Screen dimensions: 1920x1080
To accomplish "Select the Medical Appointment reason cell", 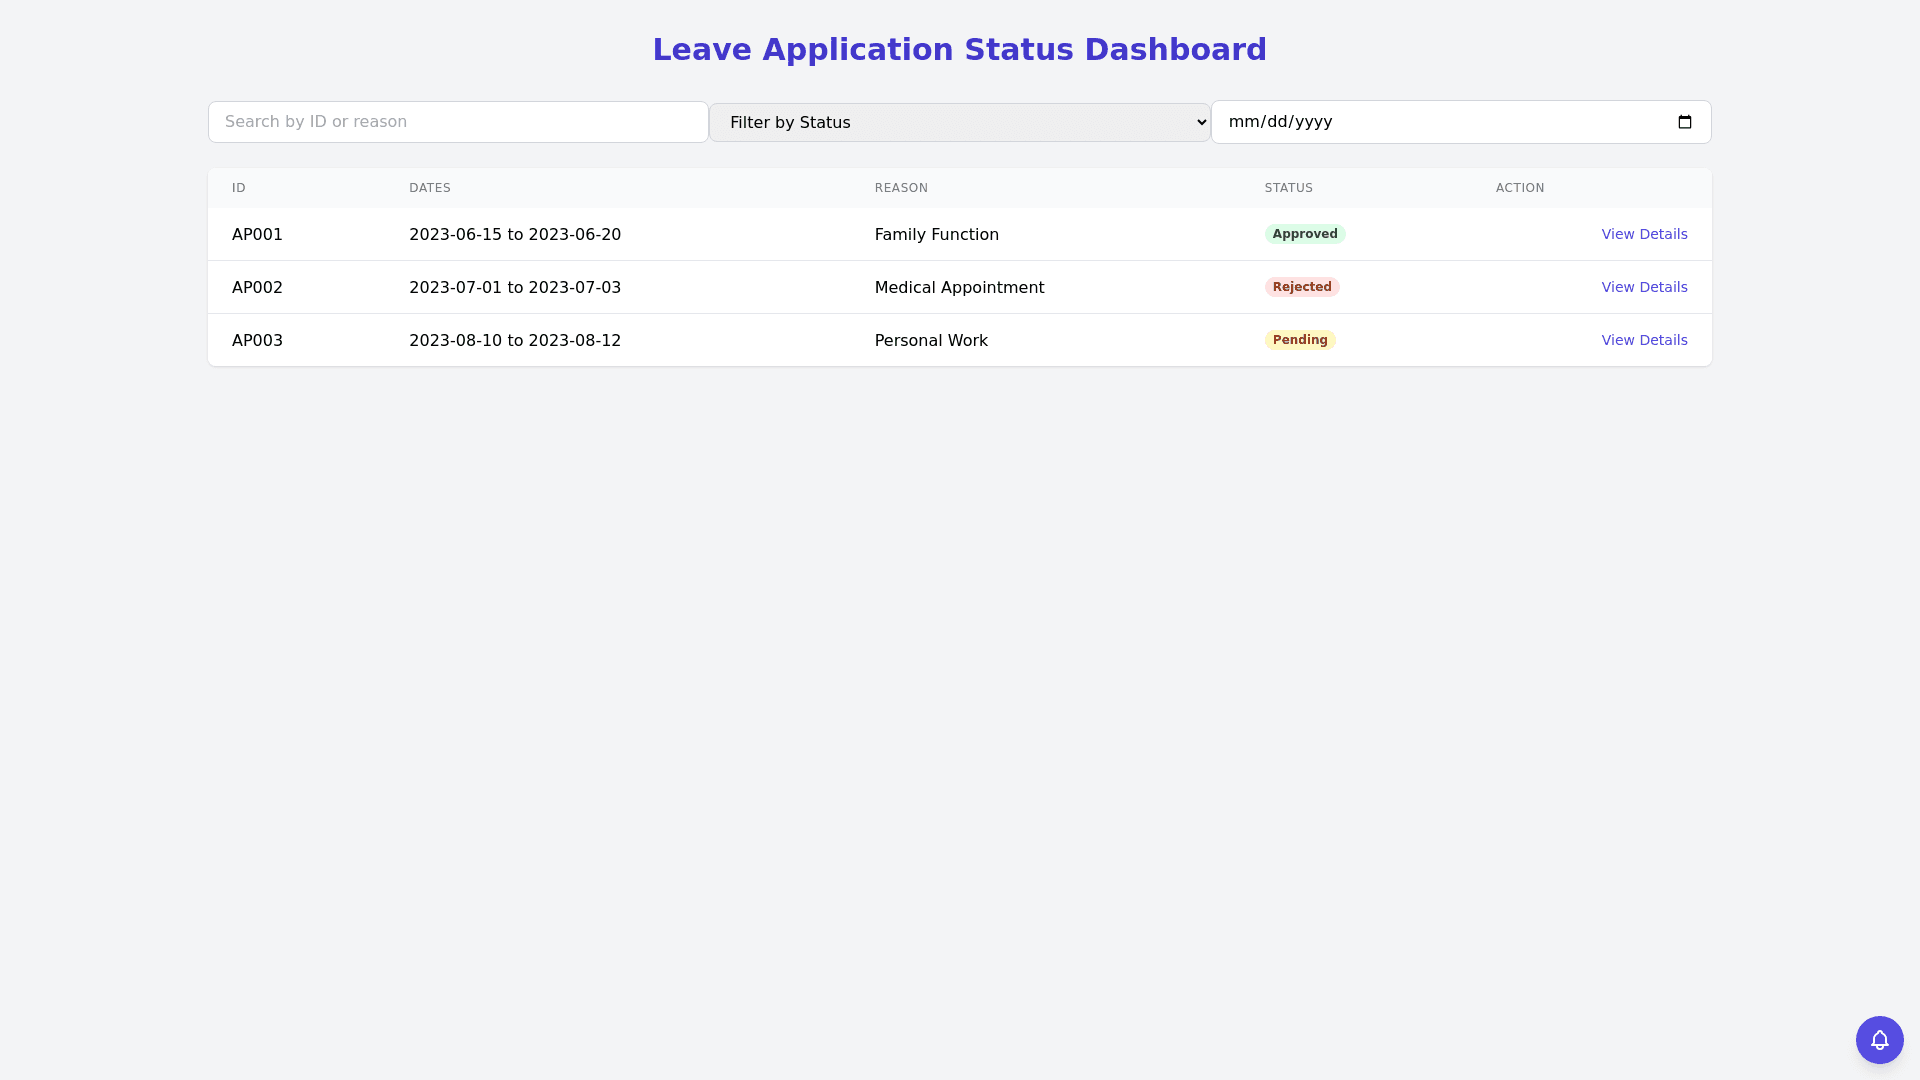I will tap(959, 287).
